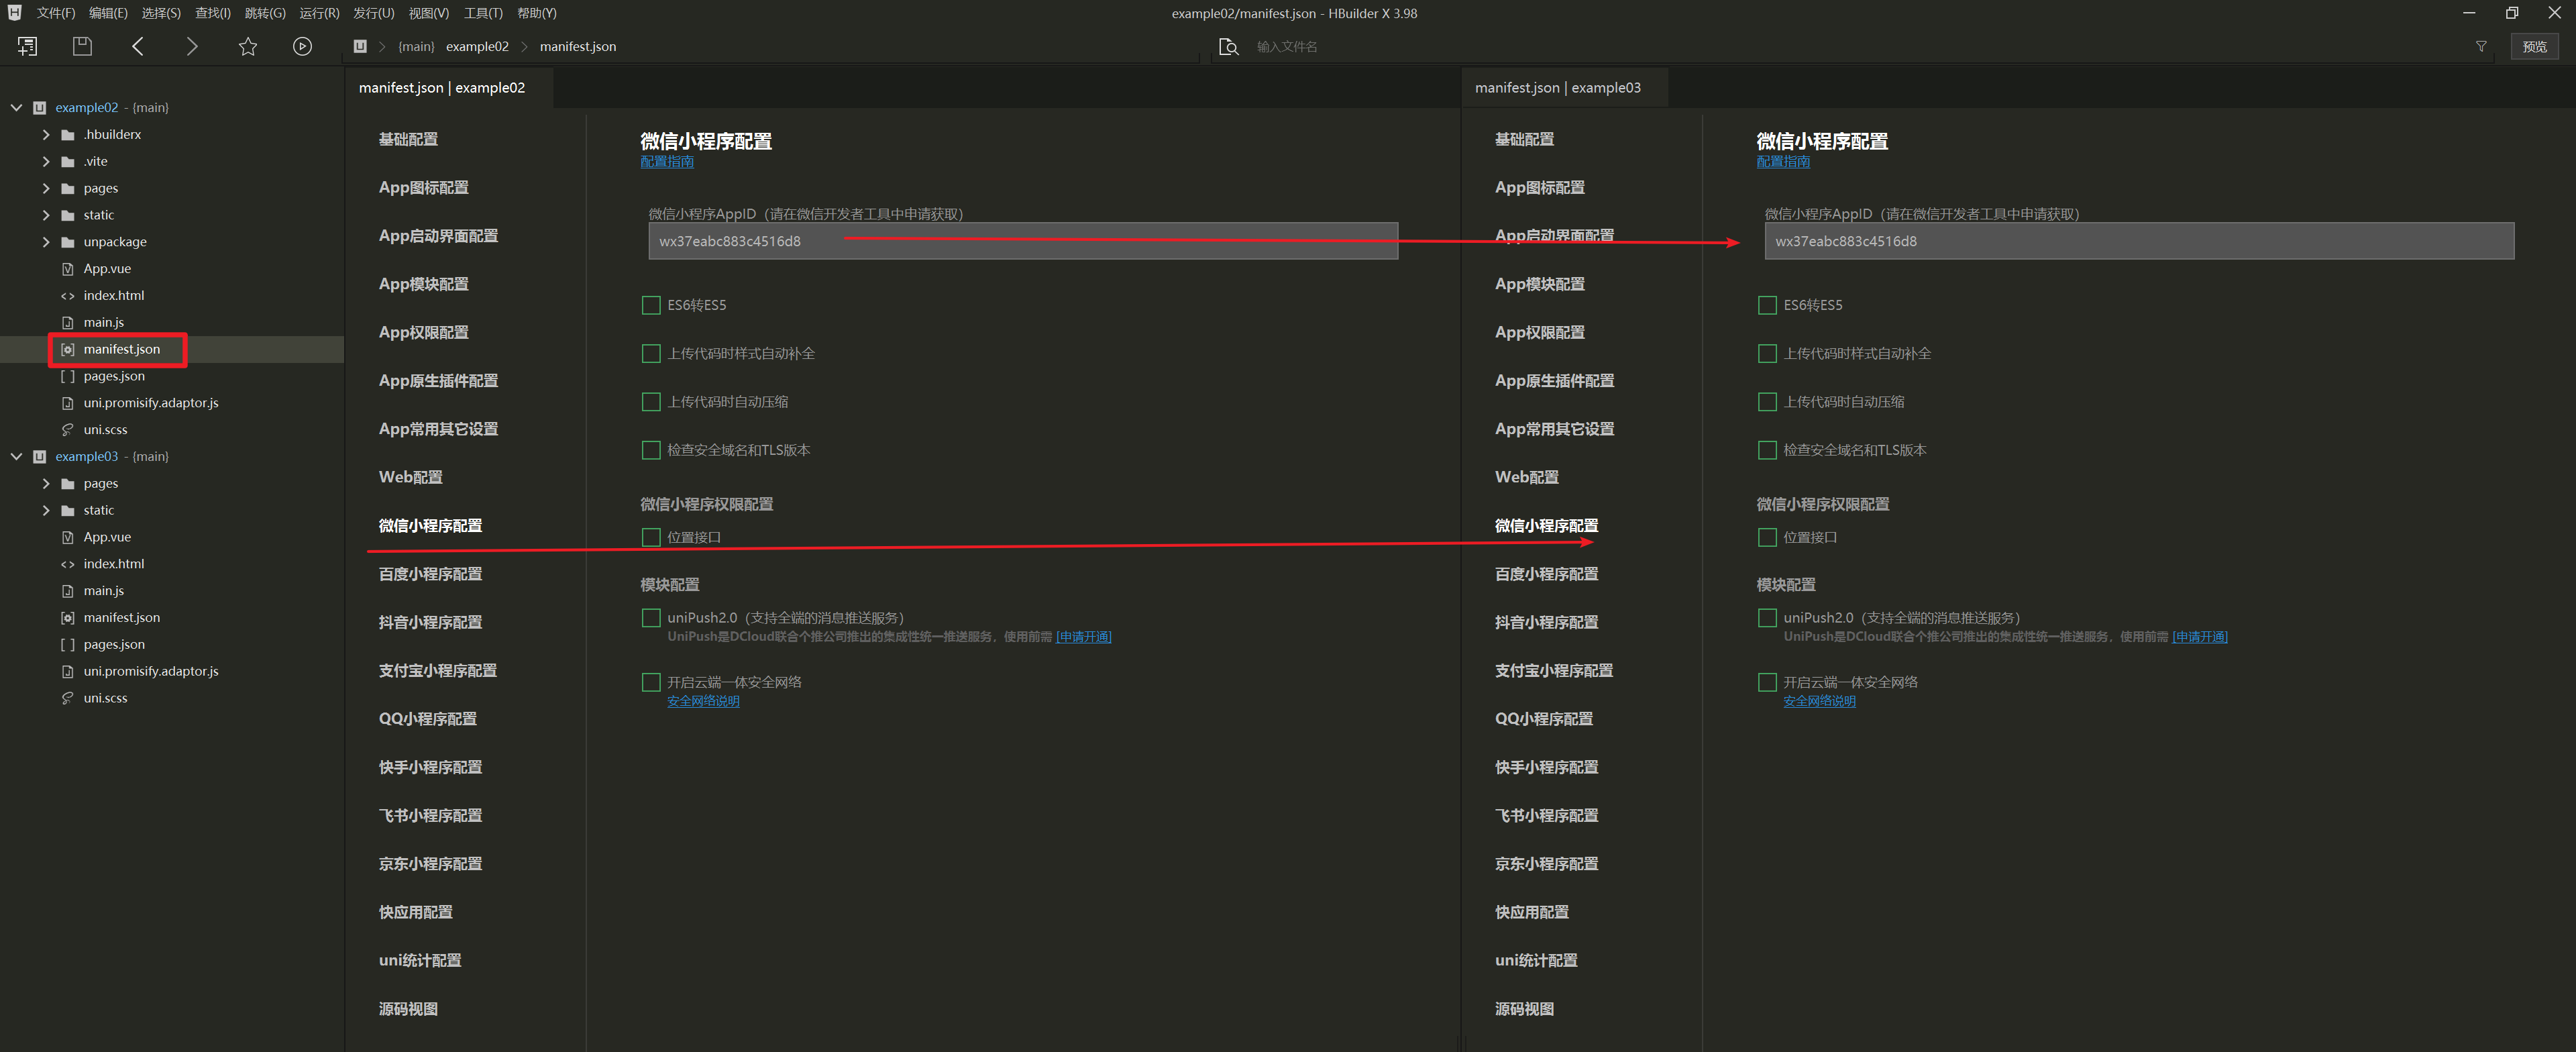This screenshot has height=1052, width=2576.
Task: Click the Save icon in the toolbar
Action: 81,45
